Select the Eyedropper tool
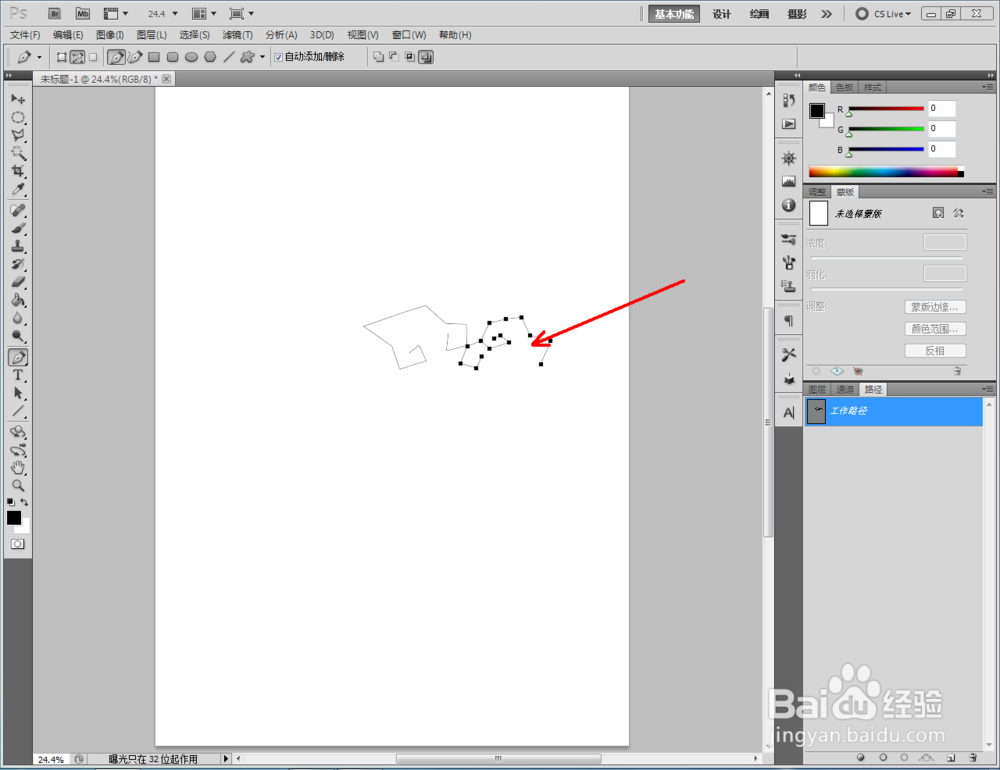 (x=18, y=189)
